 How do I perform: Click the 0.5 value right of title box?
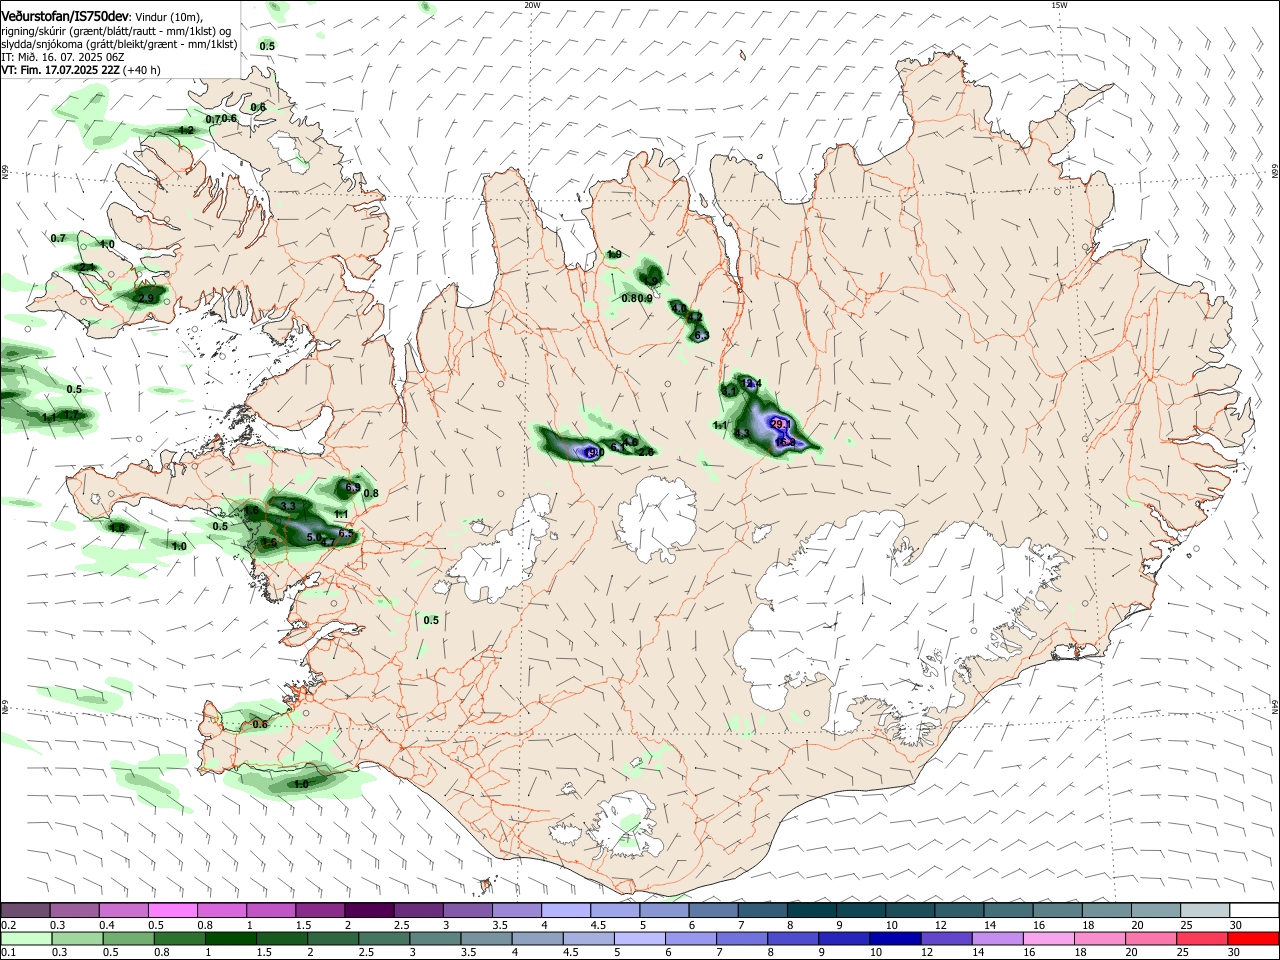coord(267,46)
